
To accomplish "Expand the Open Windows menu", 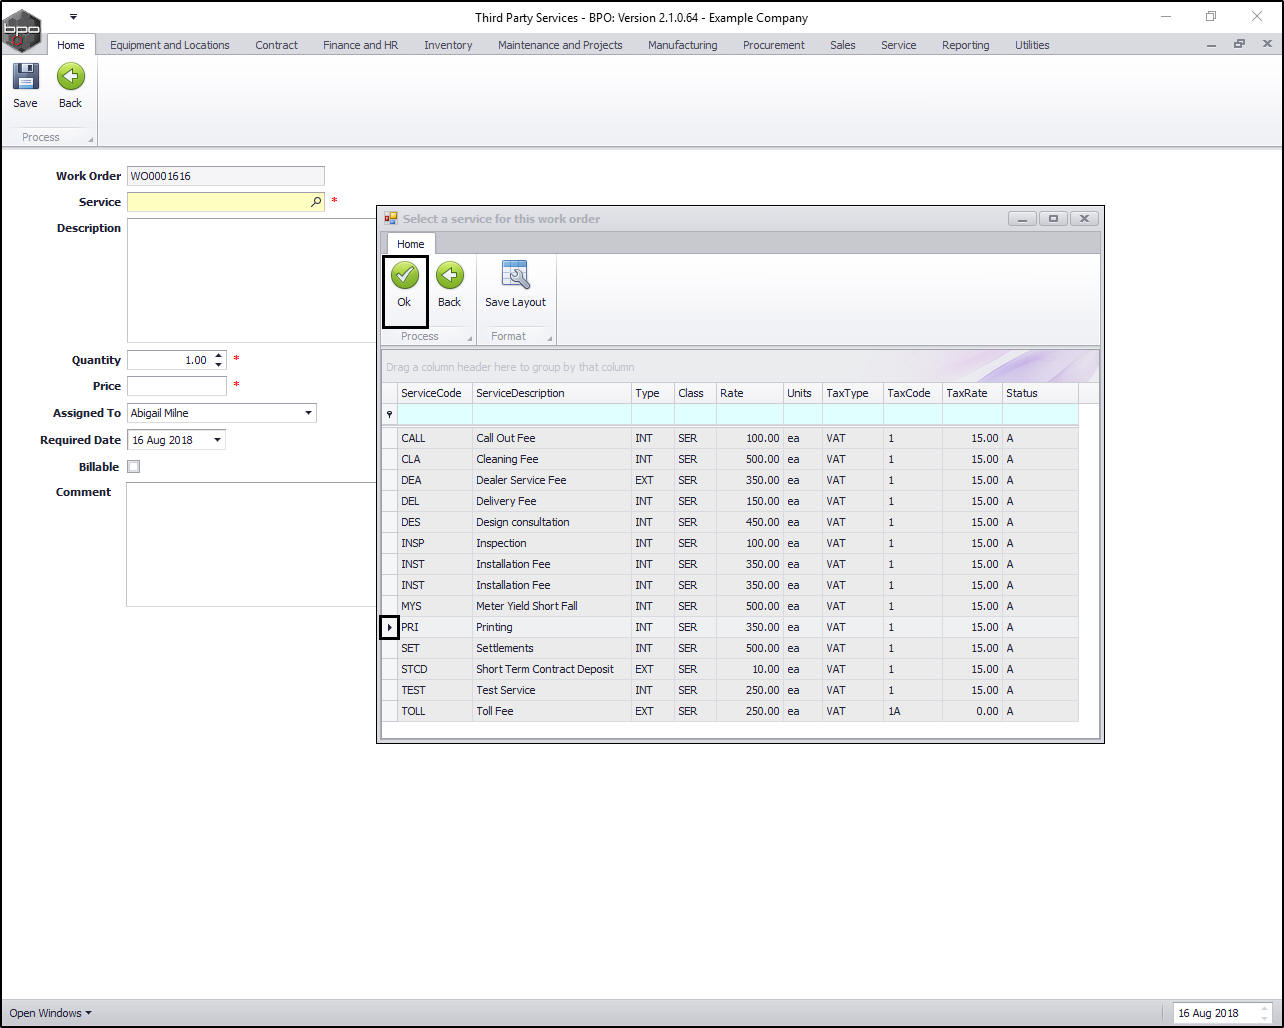I will tap(50, 1013).
